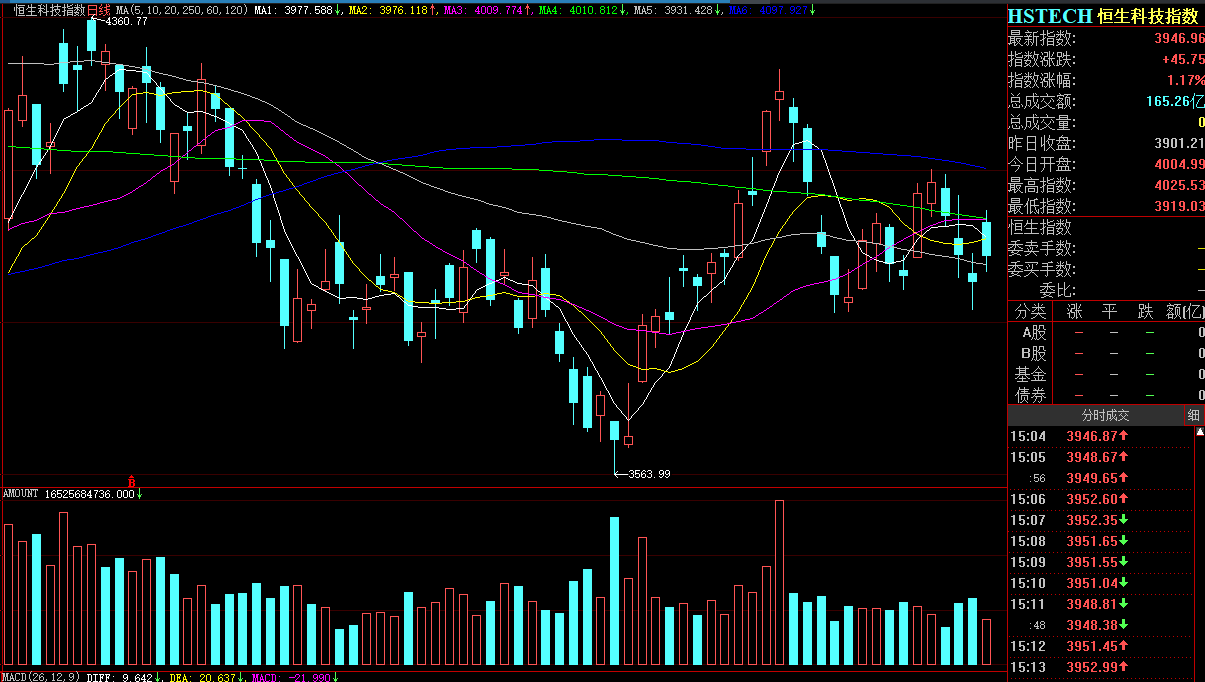Select the 日线 daily period label
1205x682 pixels.
(x=99, y=10)
